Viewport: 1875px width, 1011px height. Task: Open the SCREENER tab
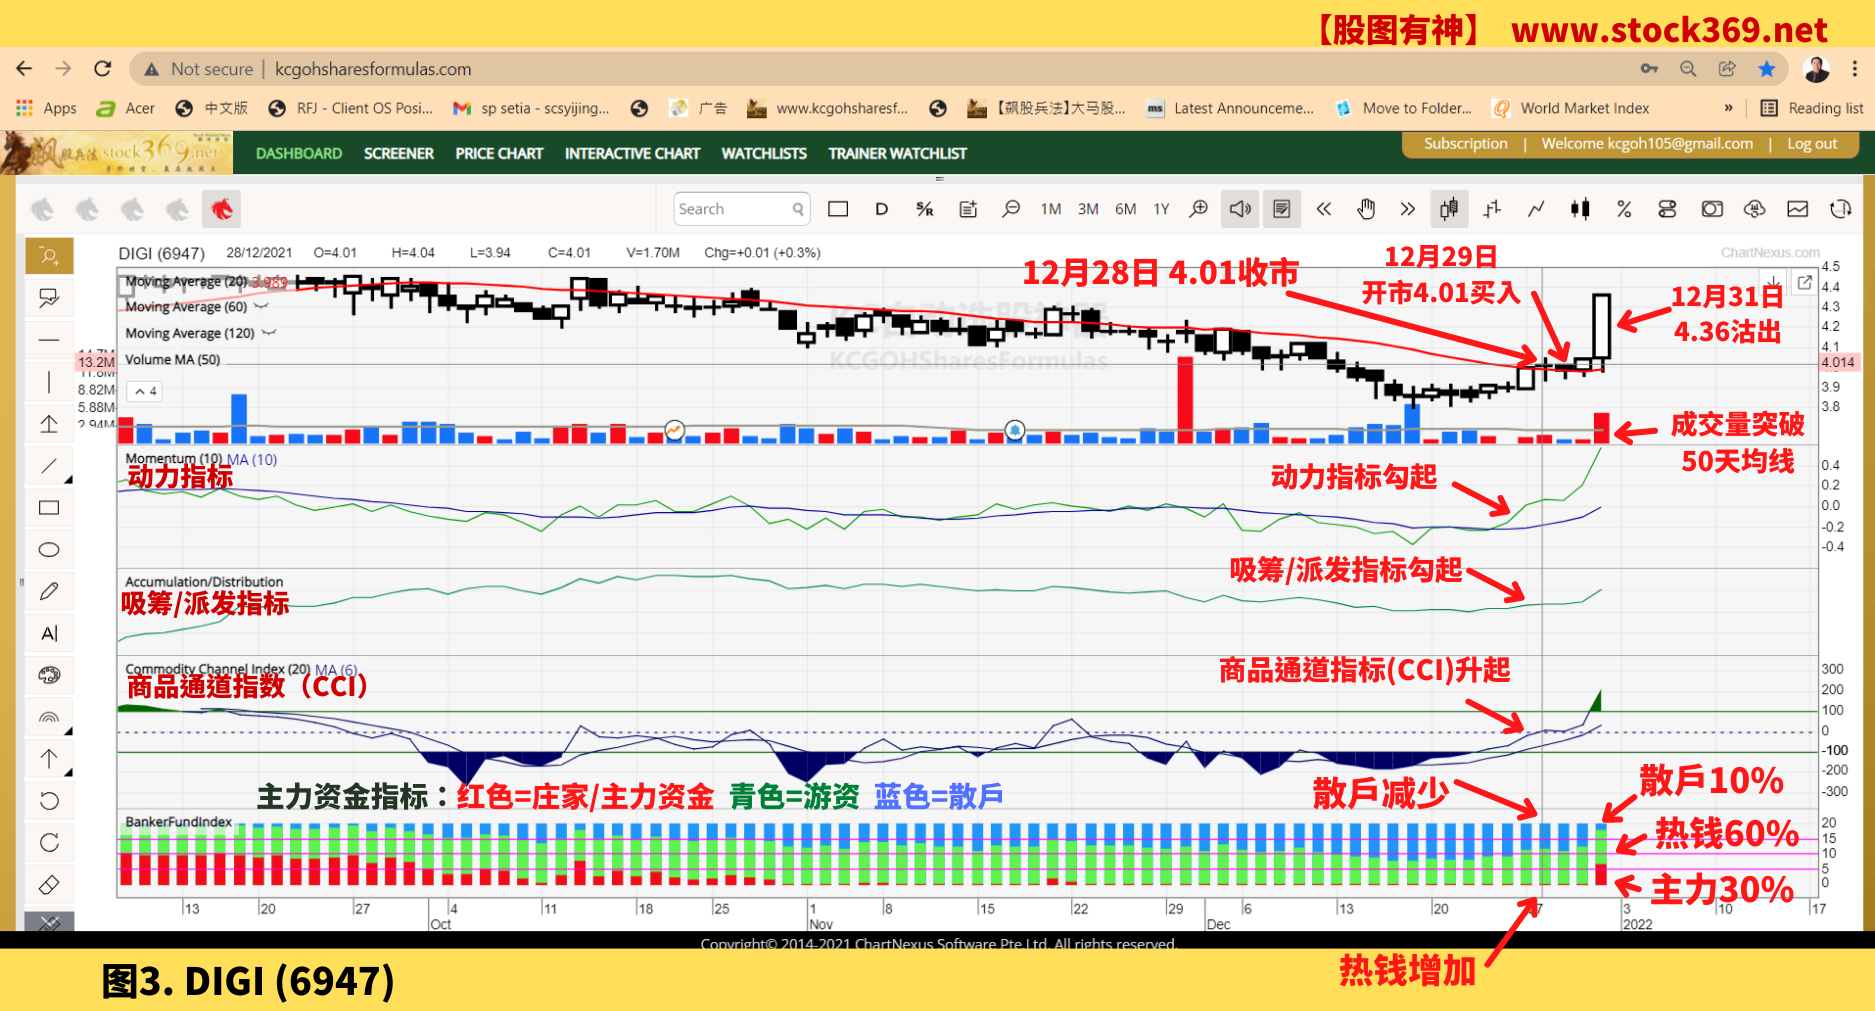(x=398, y=153)
